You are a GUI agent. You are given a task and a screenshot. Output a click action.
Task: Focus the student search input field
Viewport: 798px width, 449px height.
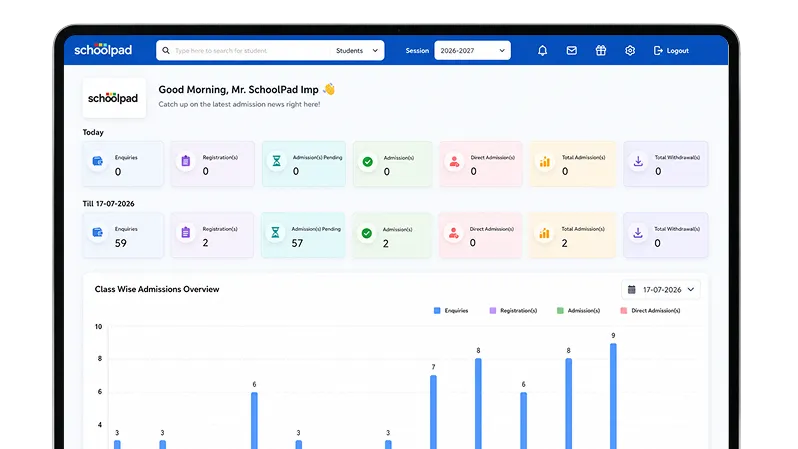(x=250, y=50)
